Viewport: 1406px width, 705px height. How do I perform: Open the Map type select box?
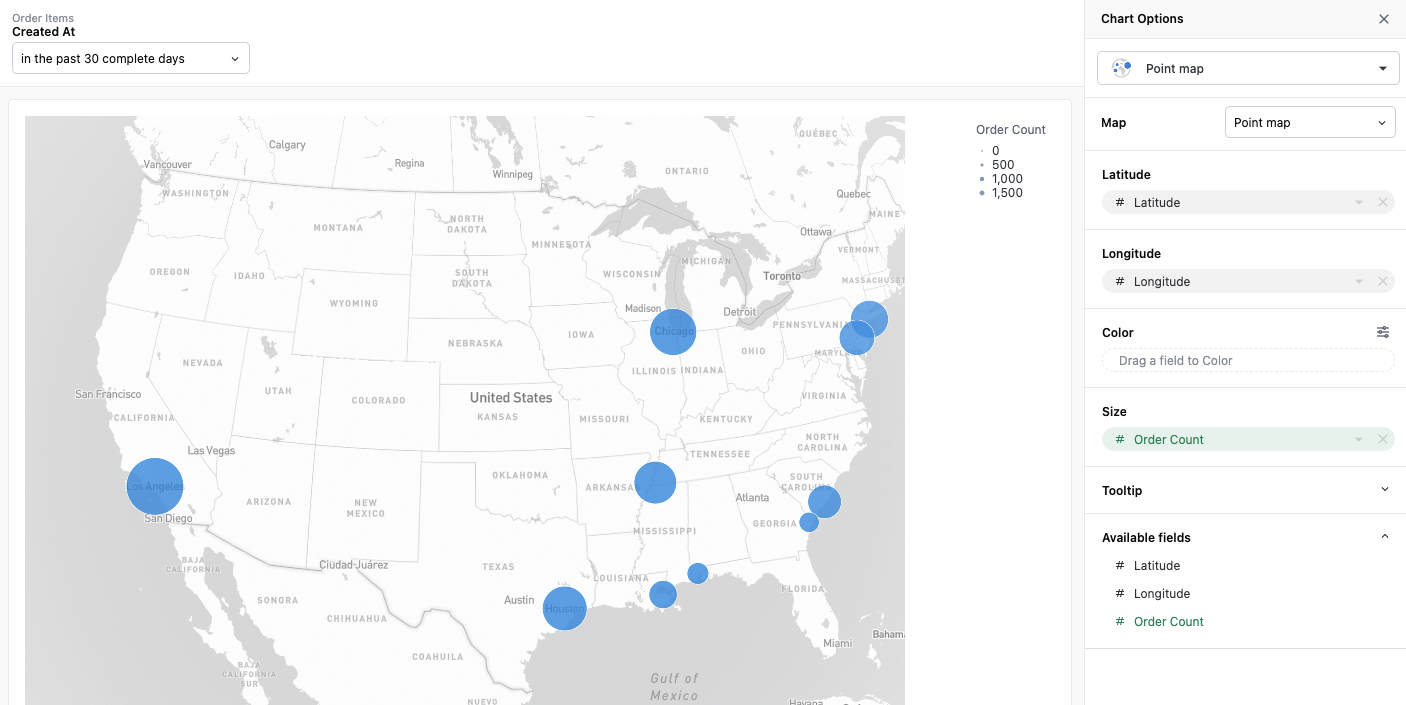point(1309,123)
